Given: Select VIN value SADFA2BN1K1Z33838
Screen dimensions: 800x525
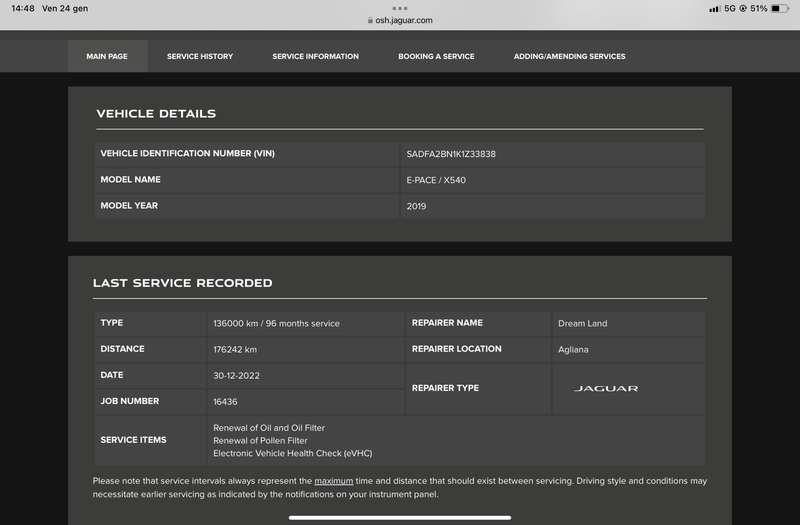Looking at the screenshot, I should tap(451, 154).
